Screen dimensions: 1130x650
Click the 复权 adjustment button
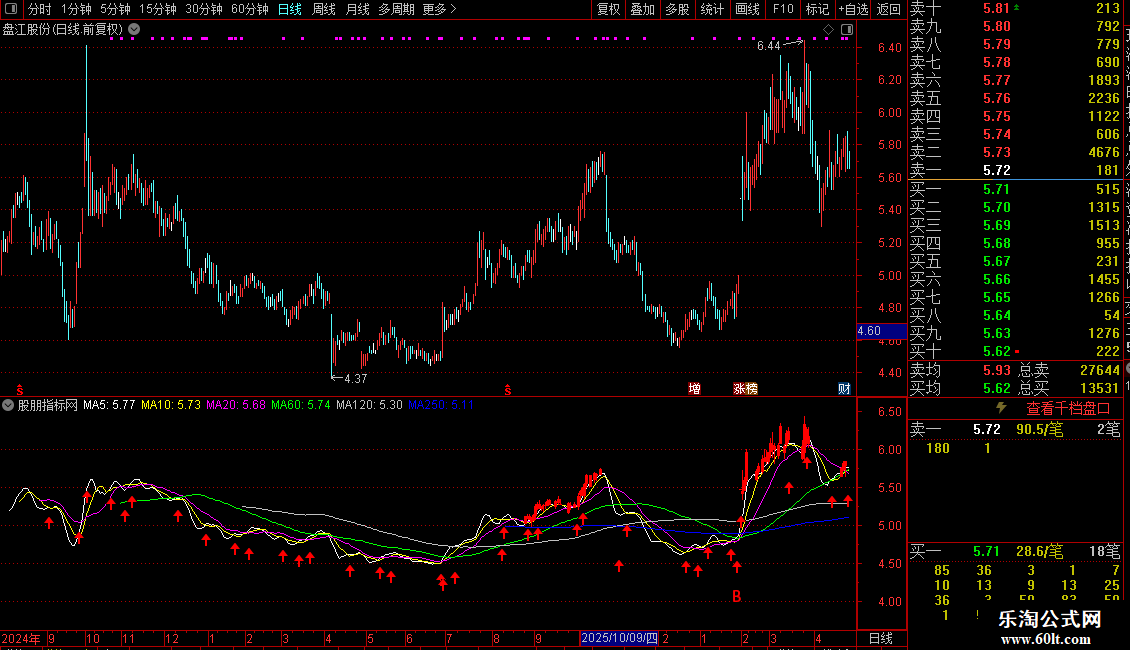click(608, 9)
